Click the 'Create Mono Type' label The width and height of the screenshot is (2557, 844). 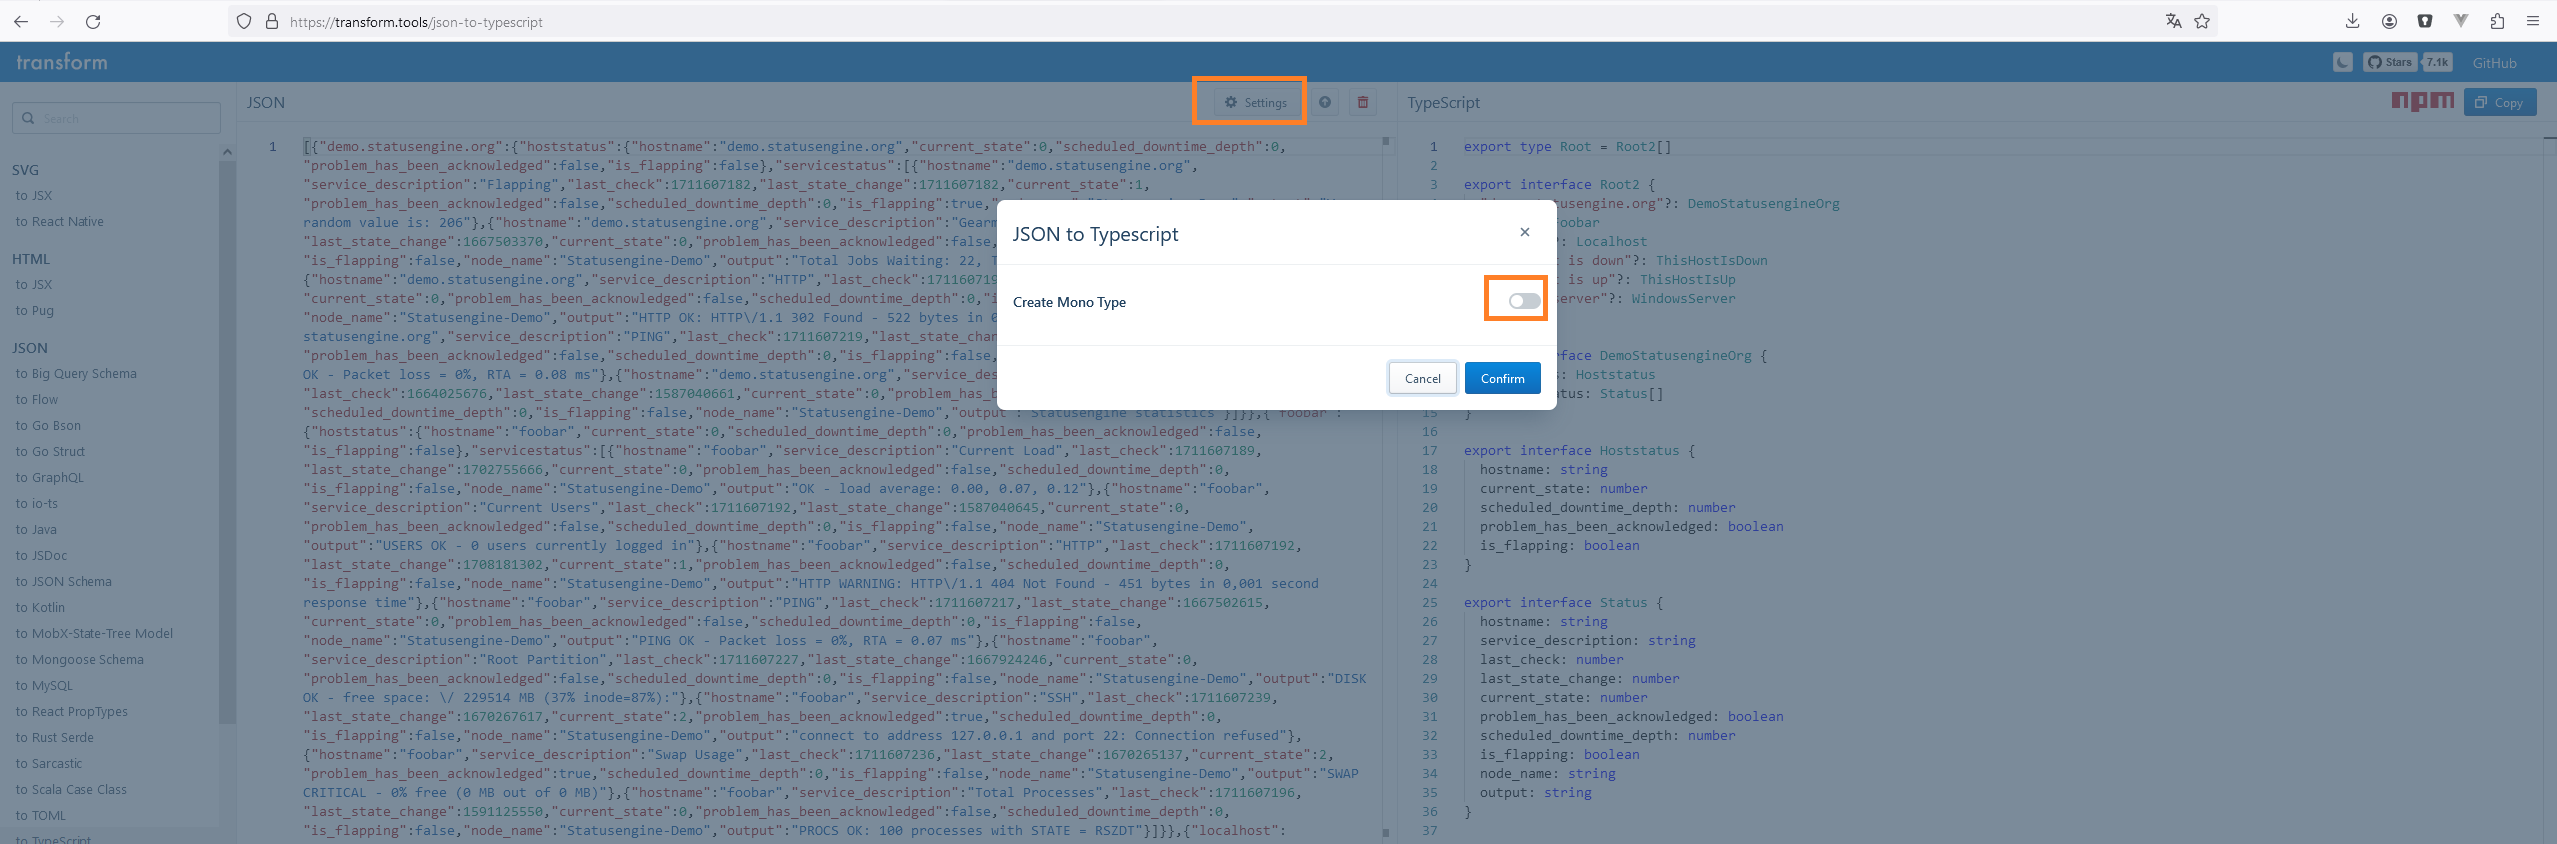(x=1069, y=302)
